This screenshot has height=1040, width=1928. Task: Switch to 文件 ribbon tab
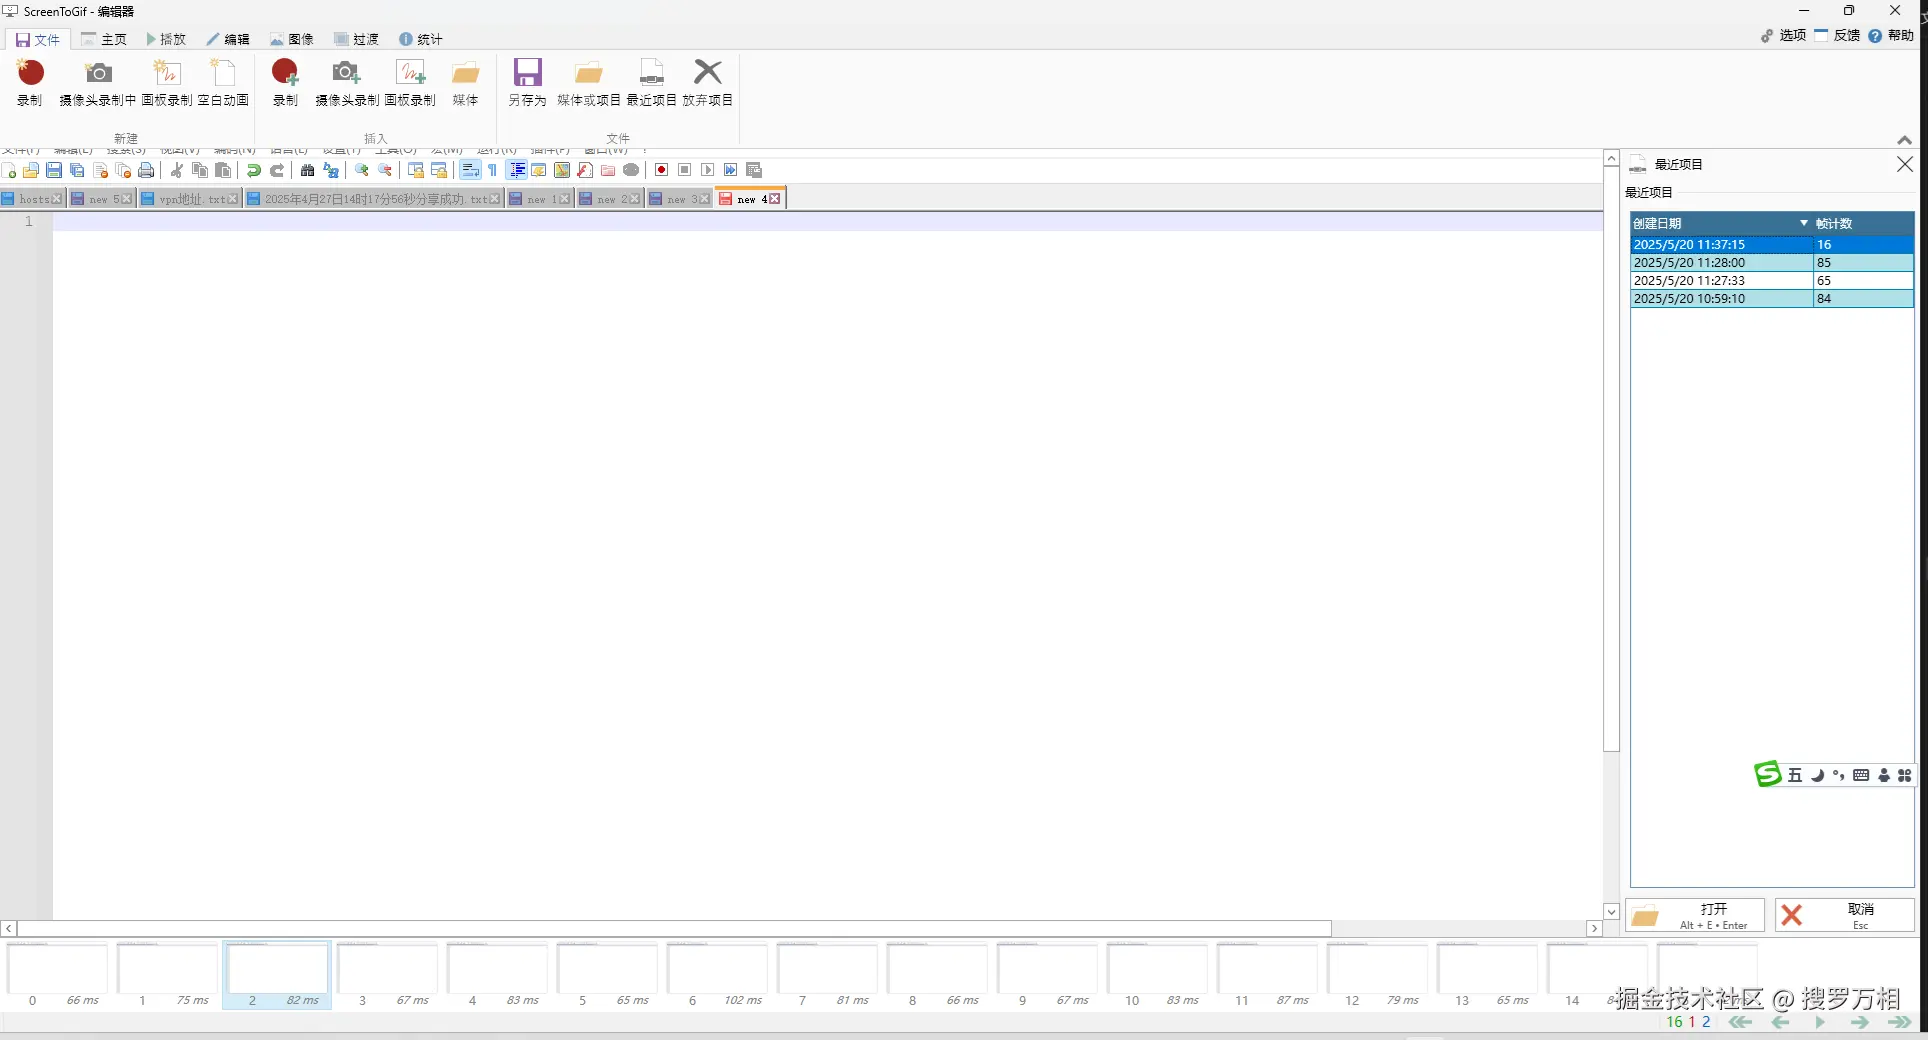[37, 39]
